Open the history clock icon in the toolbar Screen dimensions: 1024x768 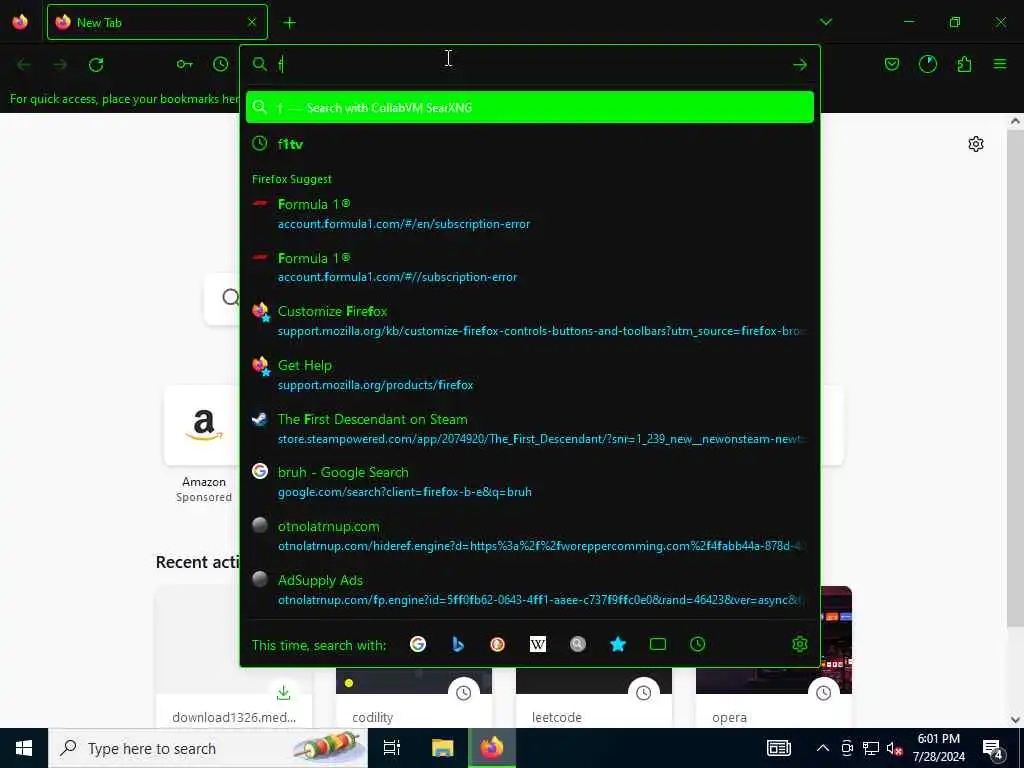coord(221,64)
